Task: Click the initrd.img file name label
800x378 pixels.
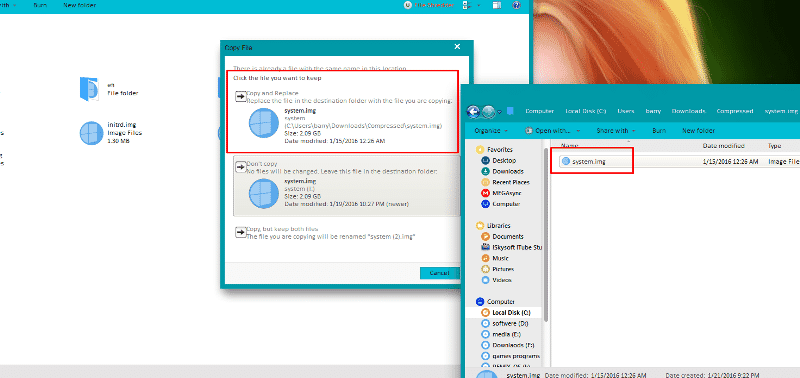Action: (x=121, y=124)
